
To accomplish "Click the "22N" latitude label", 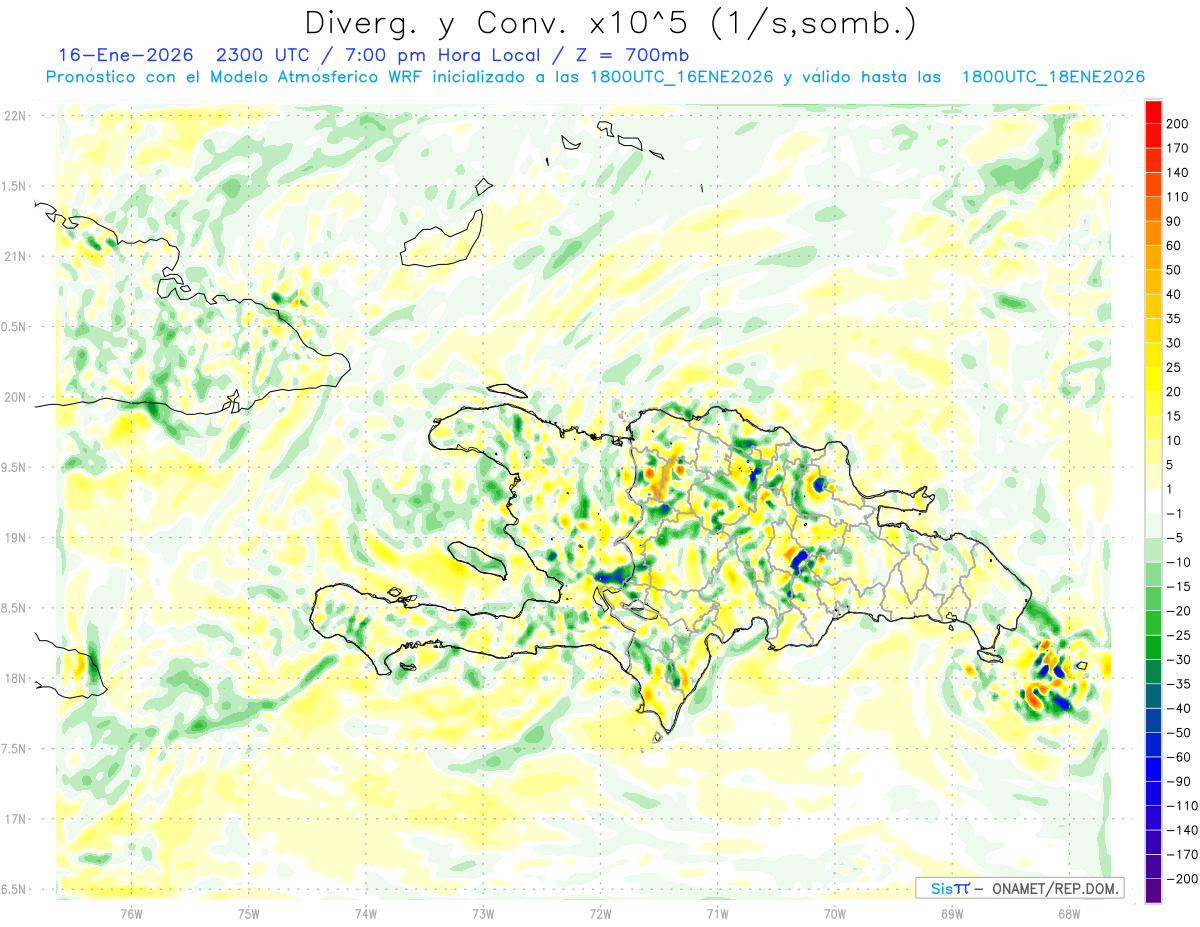I will [x=15, y=116].
